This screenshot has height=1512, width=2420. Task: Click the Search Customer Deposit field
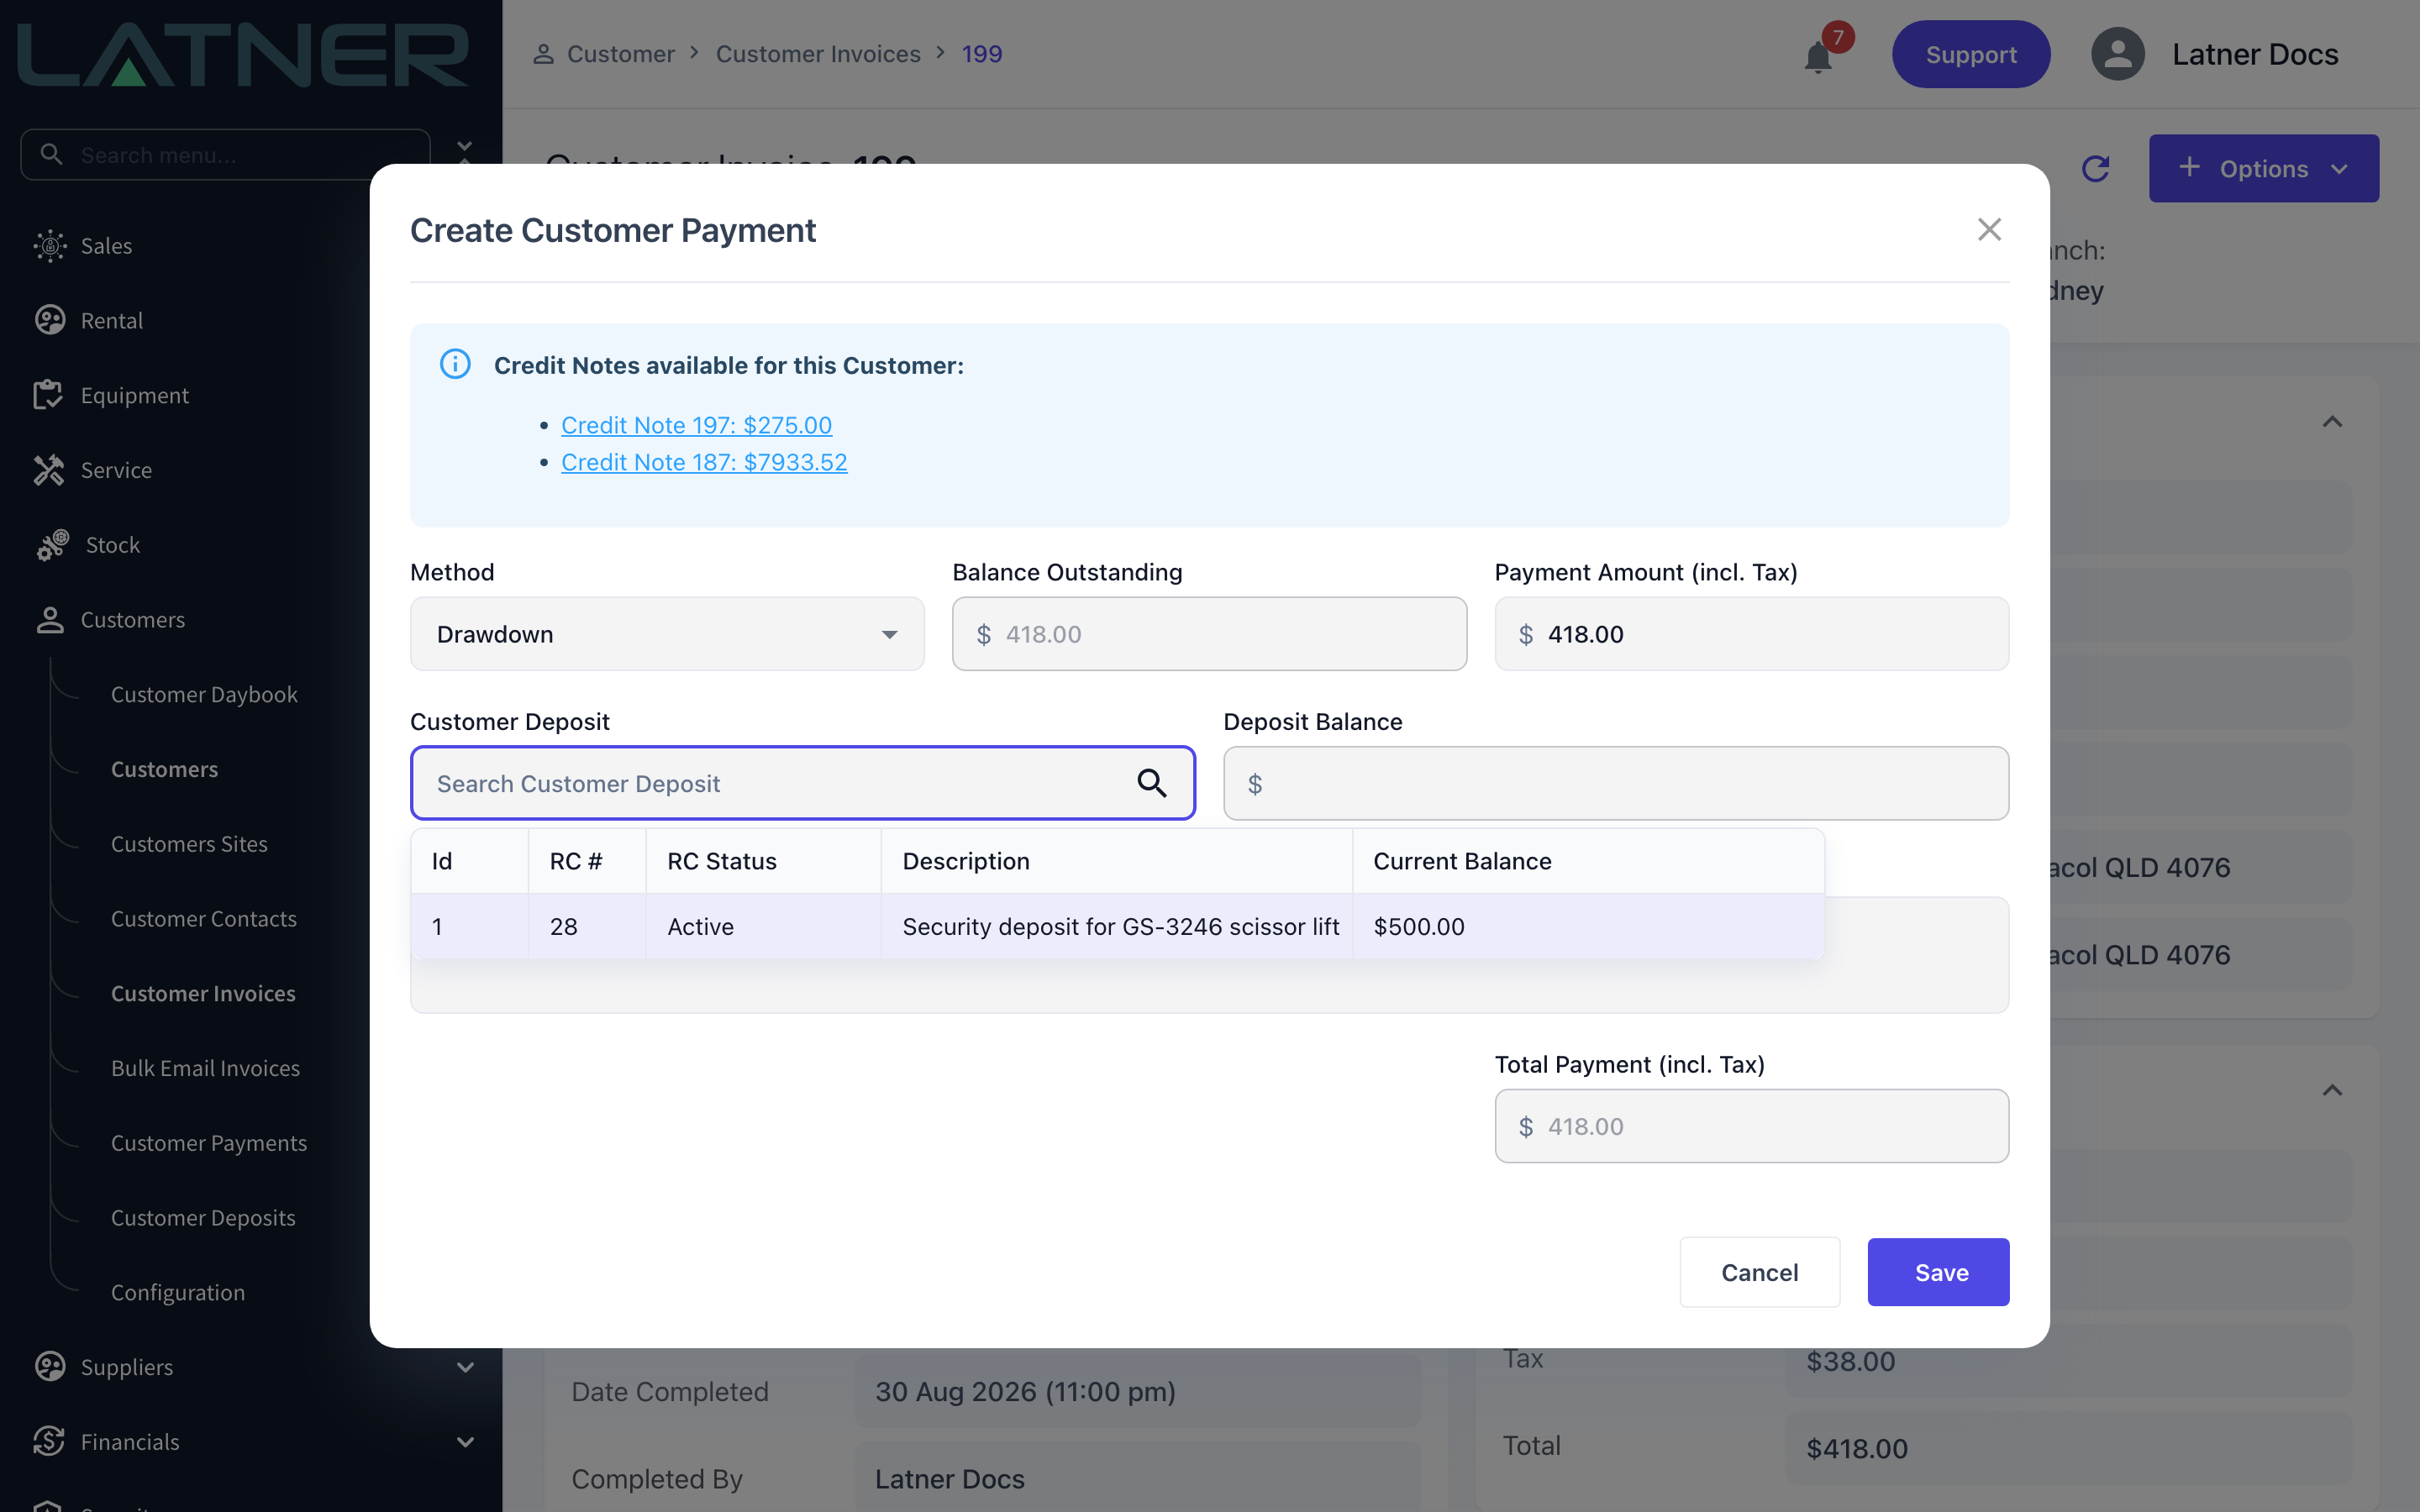[802, 783]
